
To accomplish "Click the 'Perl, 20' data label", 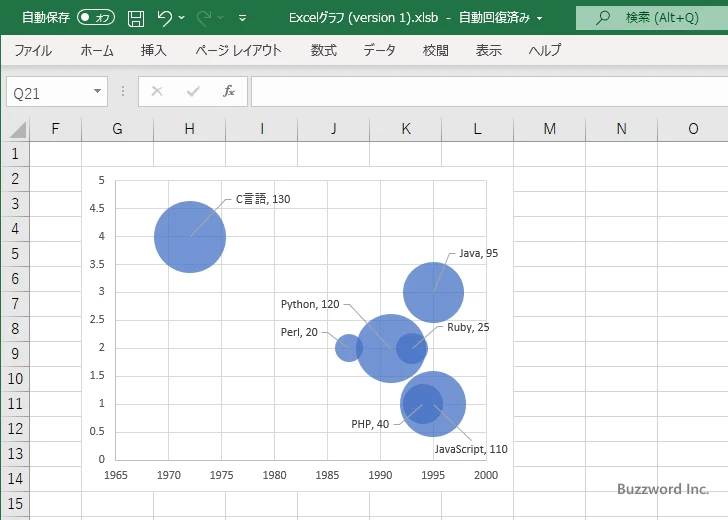I will (299, 332).
